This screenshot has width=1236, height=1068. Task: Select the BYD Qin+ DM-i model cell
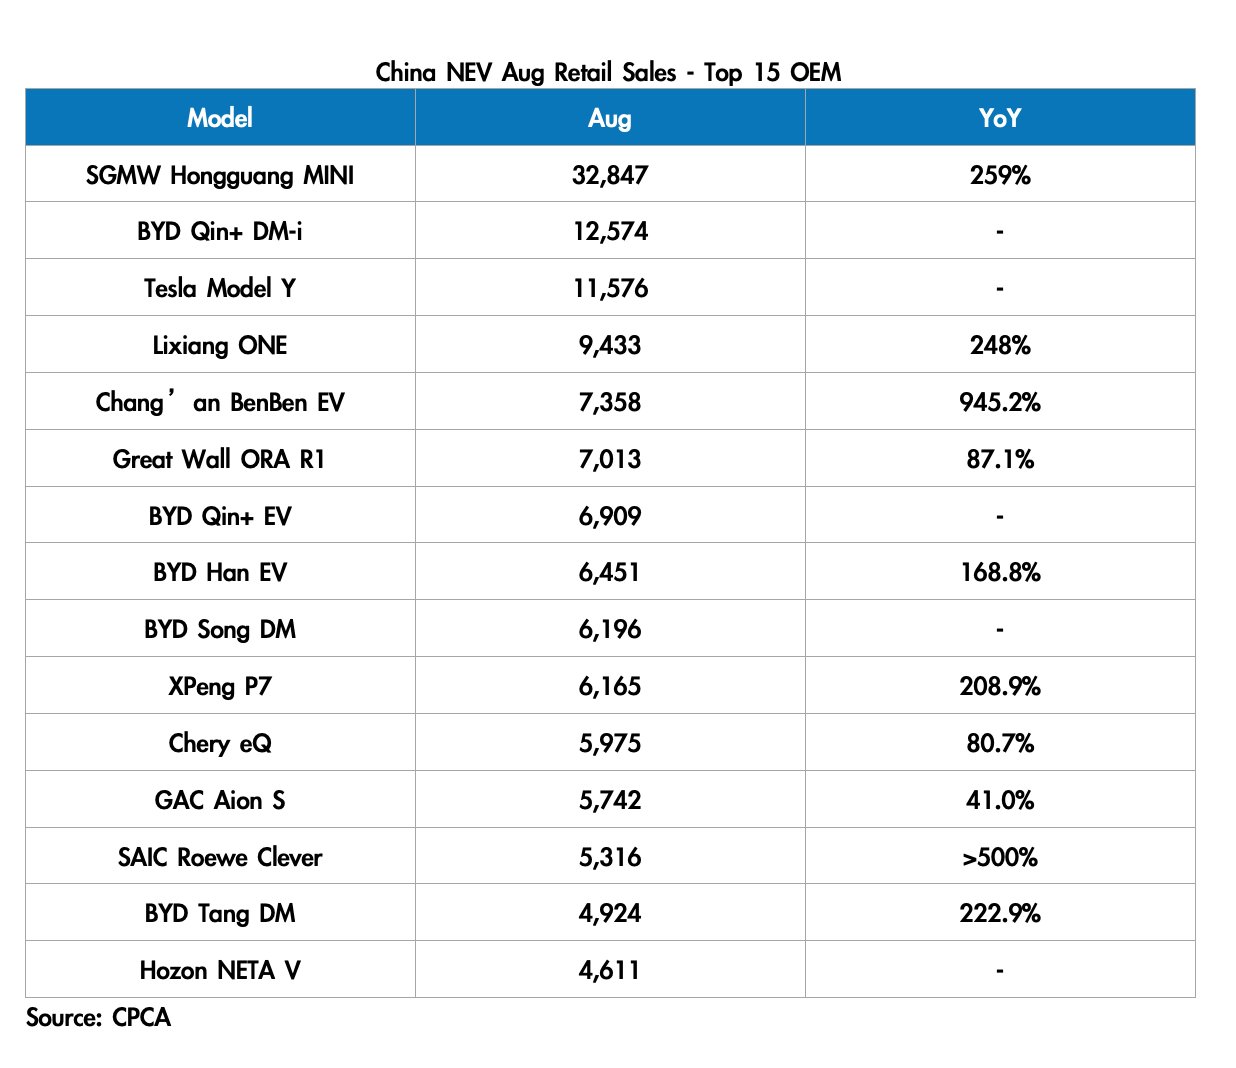click(220, 231)
